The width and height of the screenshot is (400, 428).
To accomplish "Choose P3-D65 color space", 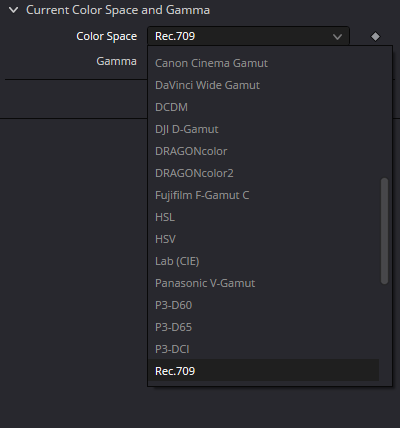I will point(263,327).
